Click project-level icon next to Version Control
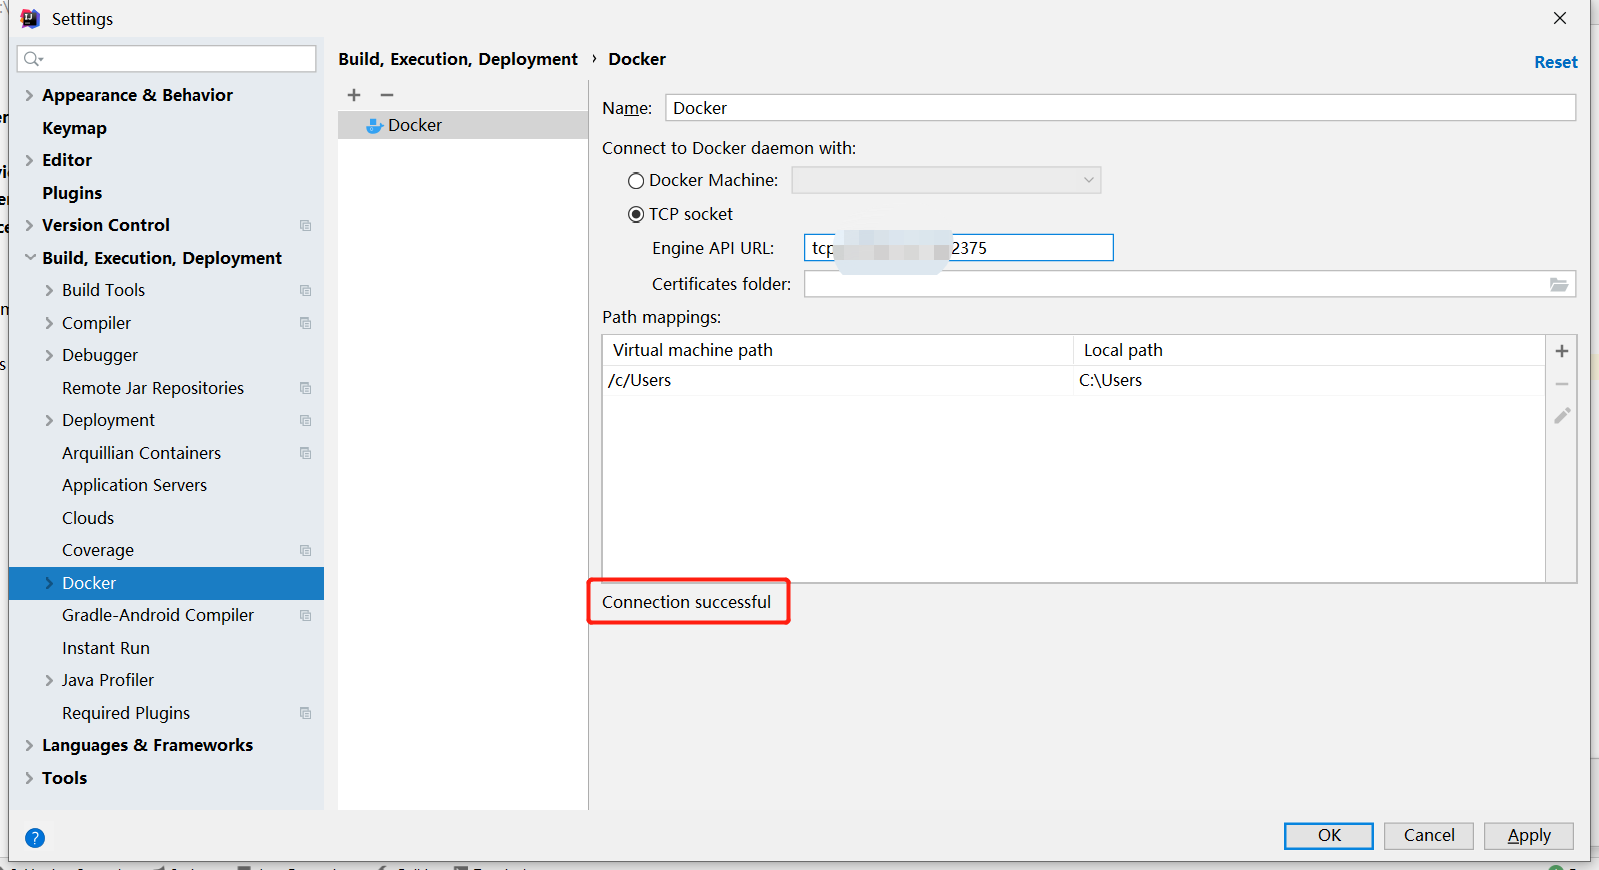This screenshot has width=1599, height=870. point(306,226)
